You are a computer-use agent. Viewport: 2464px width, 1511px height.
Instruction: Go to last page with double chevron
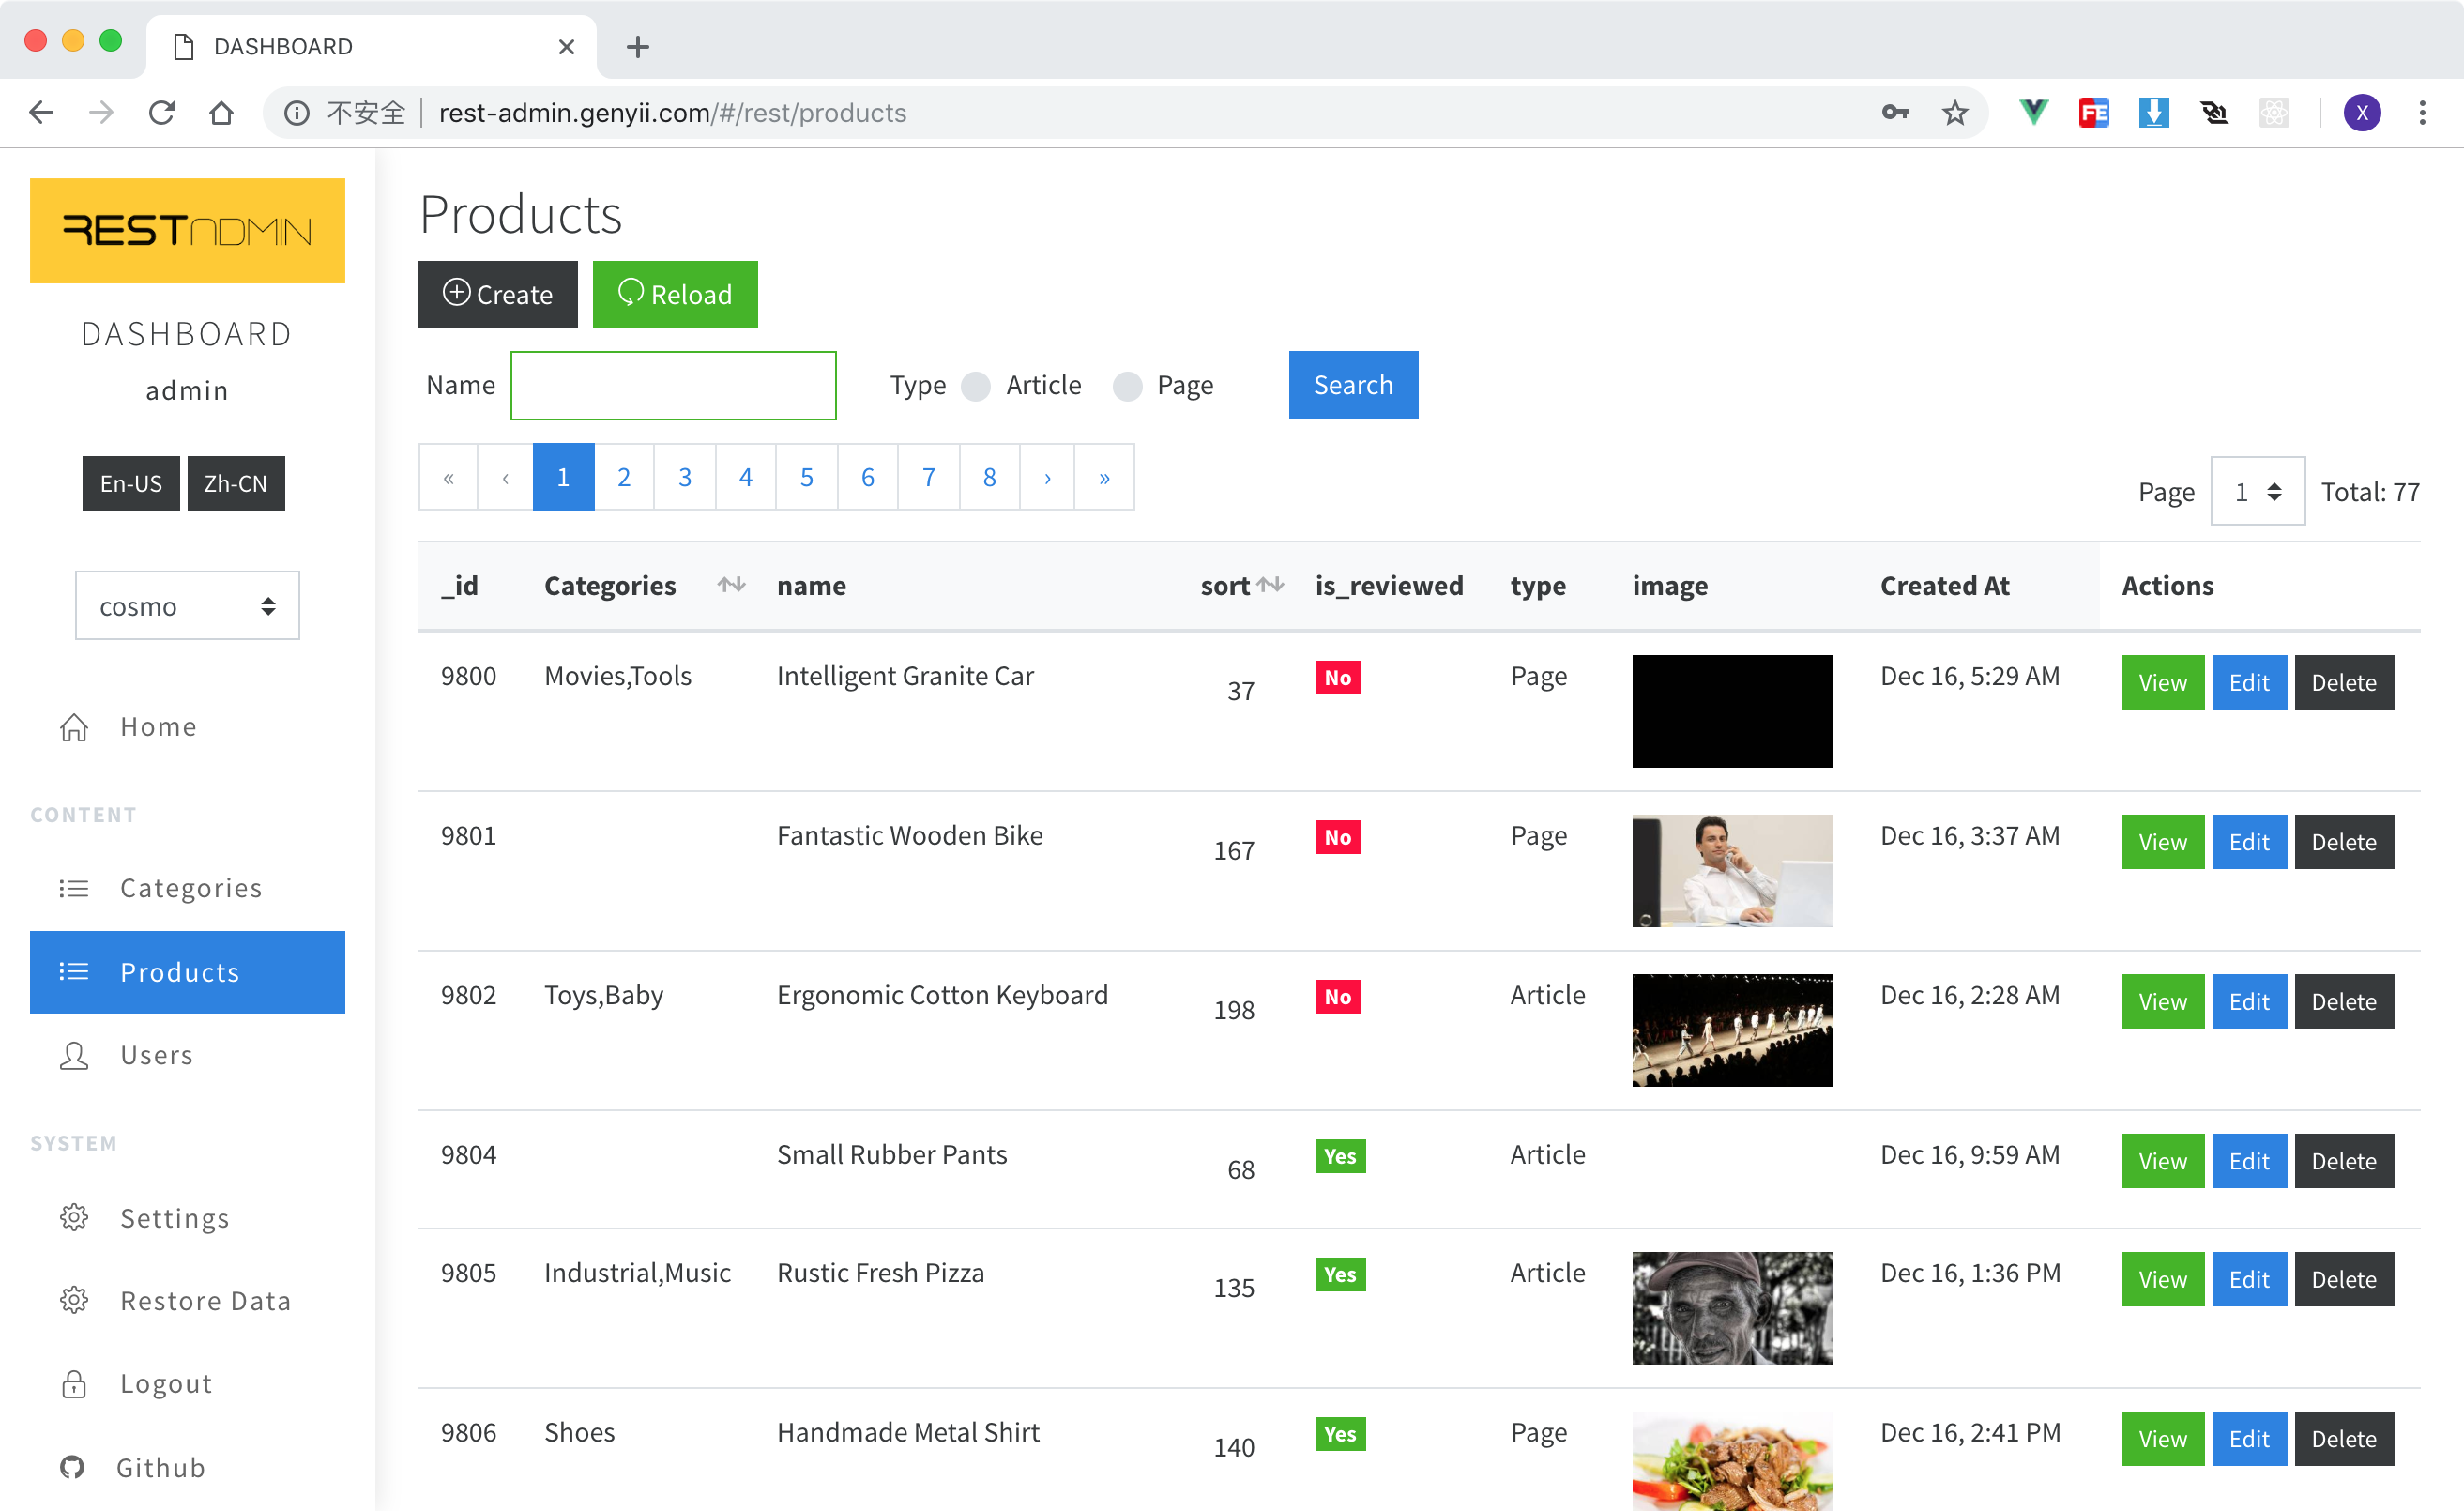pyautogui.click(x=1104, y=478)
